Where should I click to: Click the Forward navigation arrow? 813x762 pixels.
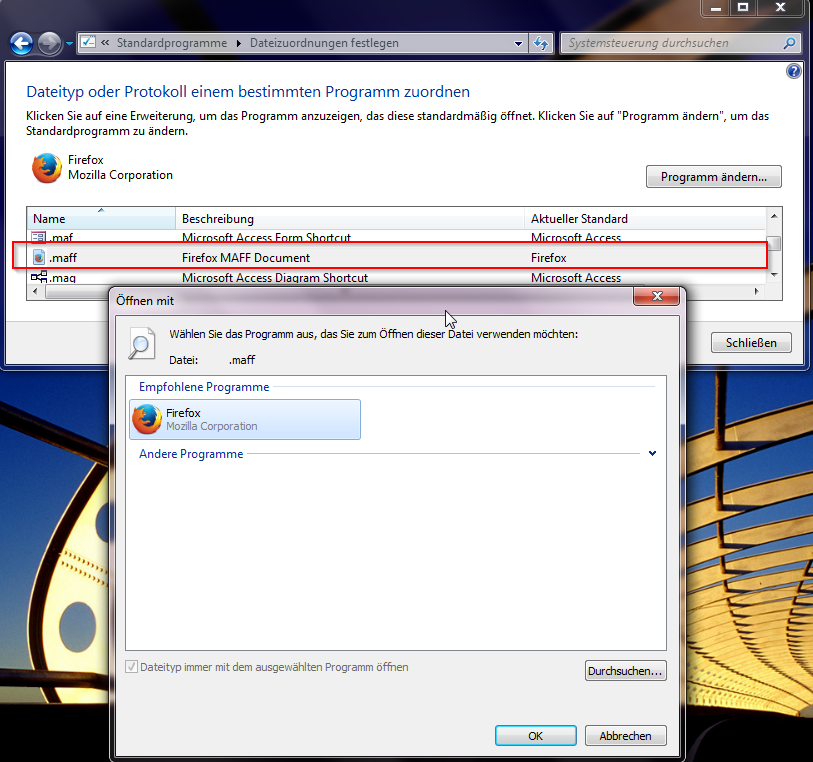point(49,43)
